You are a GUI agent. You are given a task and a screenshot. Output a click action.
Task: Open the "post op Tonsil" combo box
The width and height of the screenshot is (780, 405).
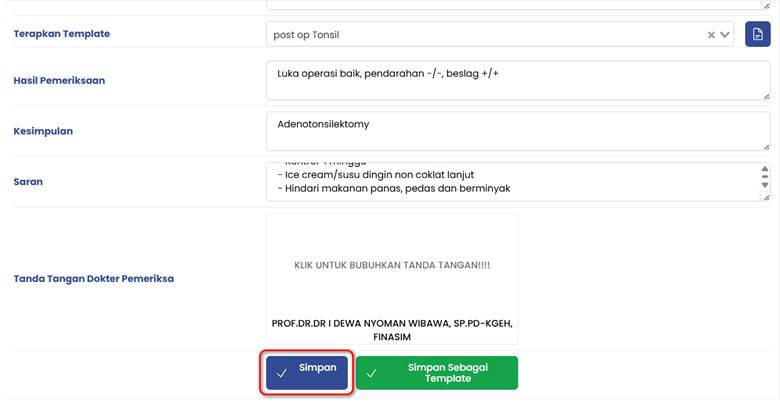(480, 35)
